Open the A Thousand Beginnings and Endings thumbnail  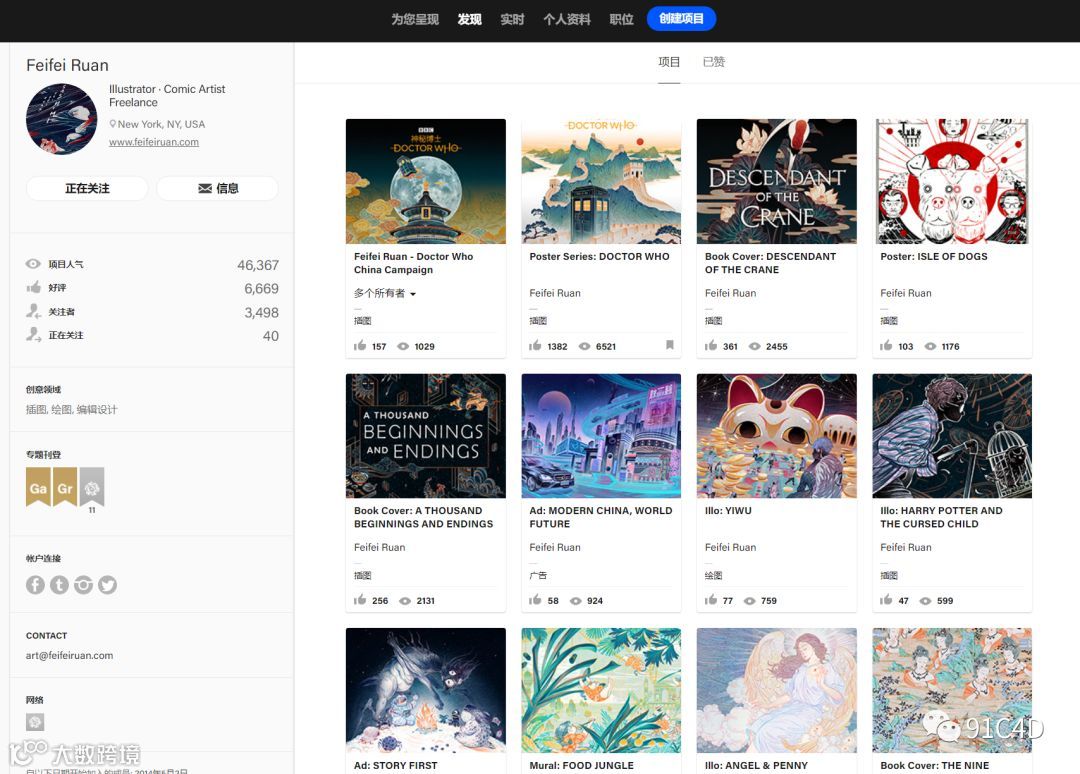[x=426, y=436]
